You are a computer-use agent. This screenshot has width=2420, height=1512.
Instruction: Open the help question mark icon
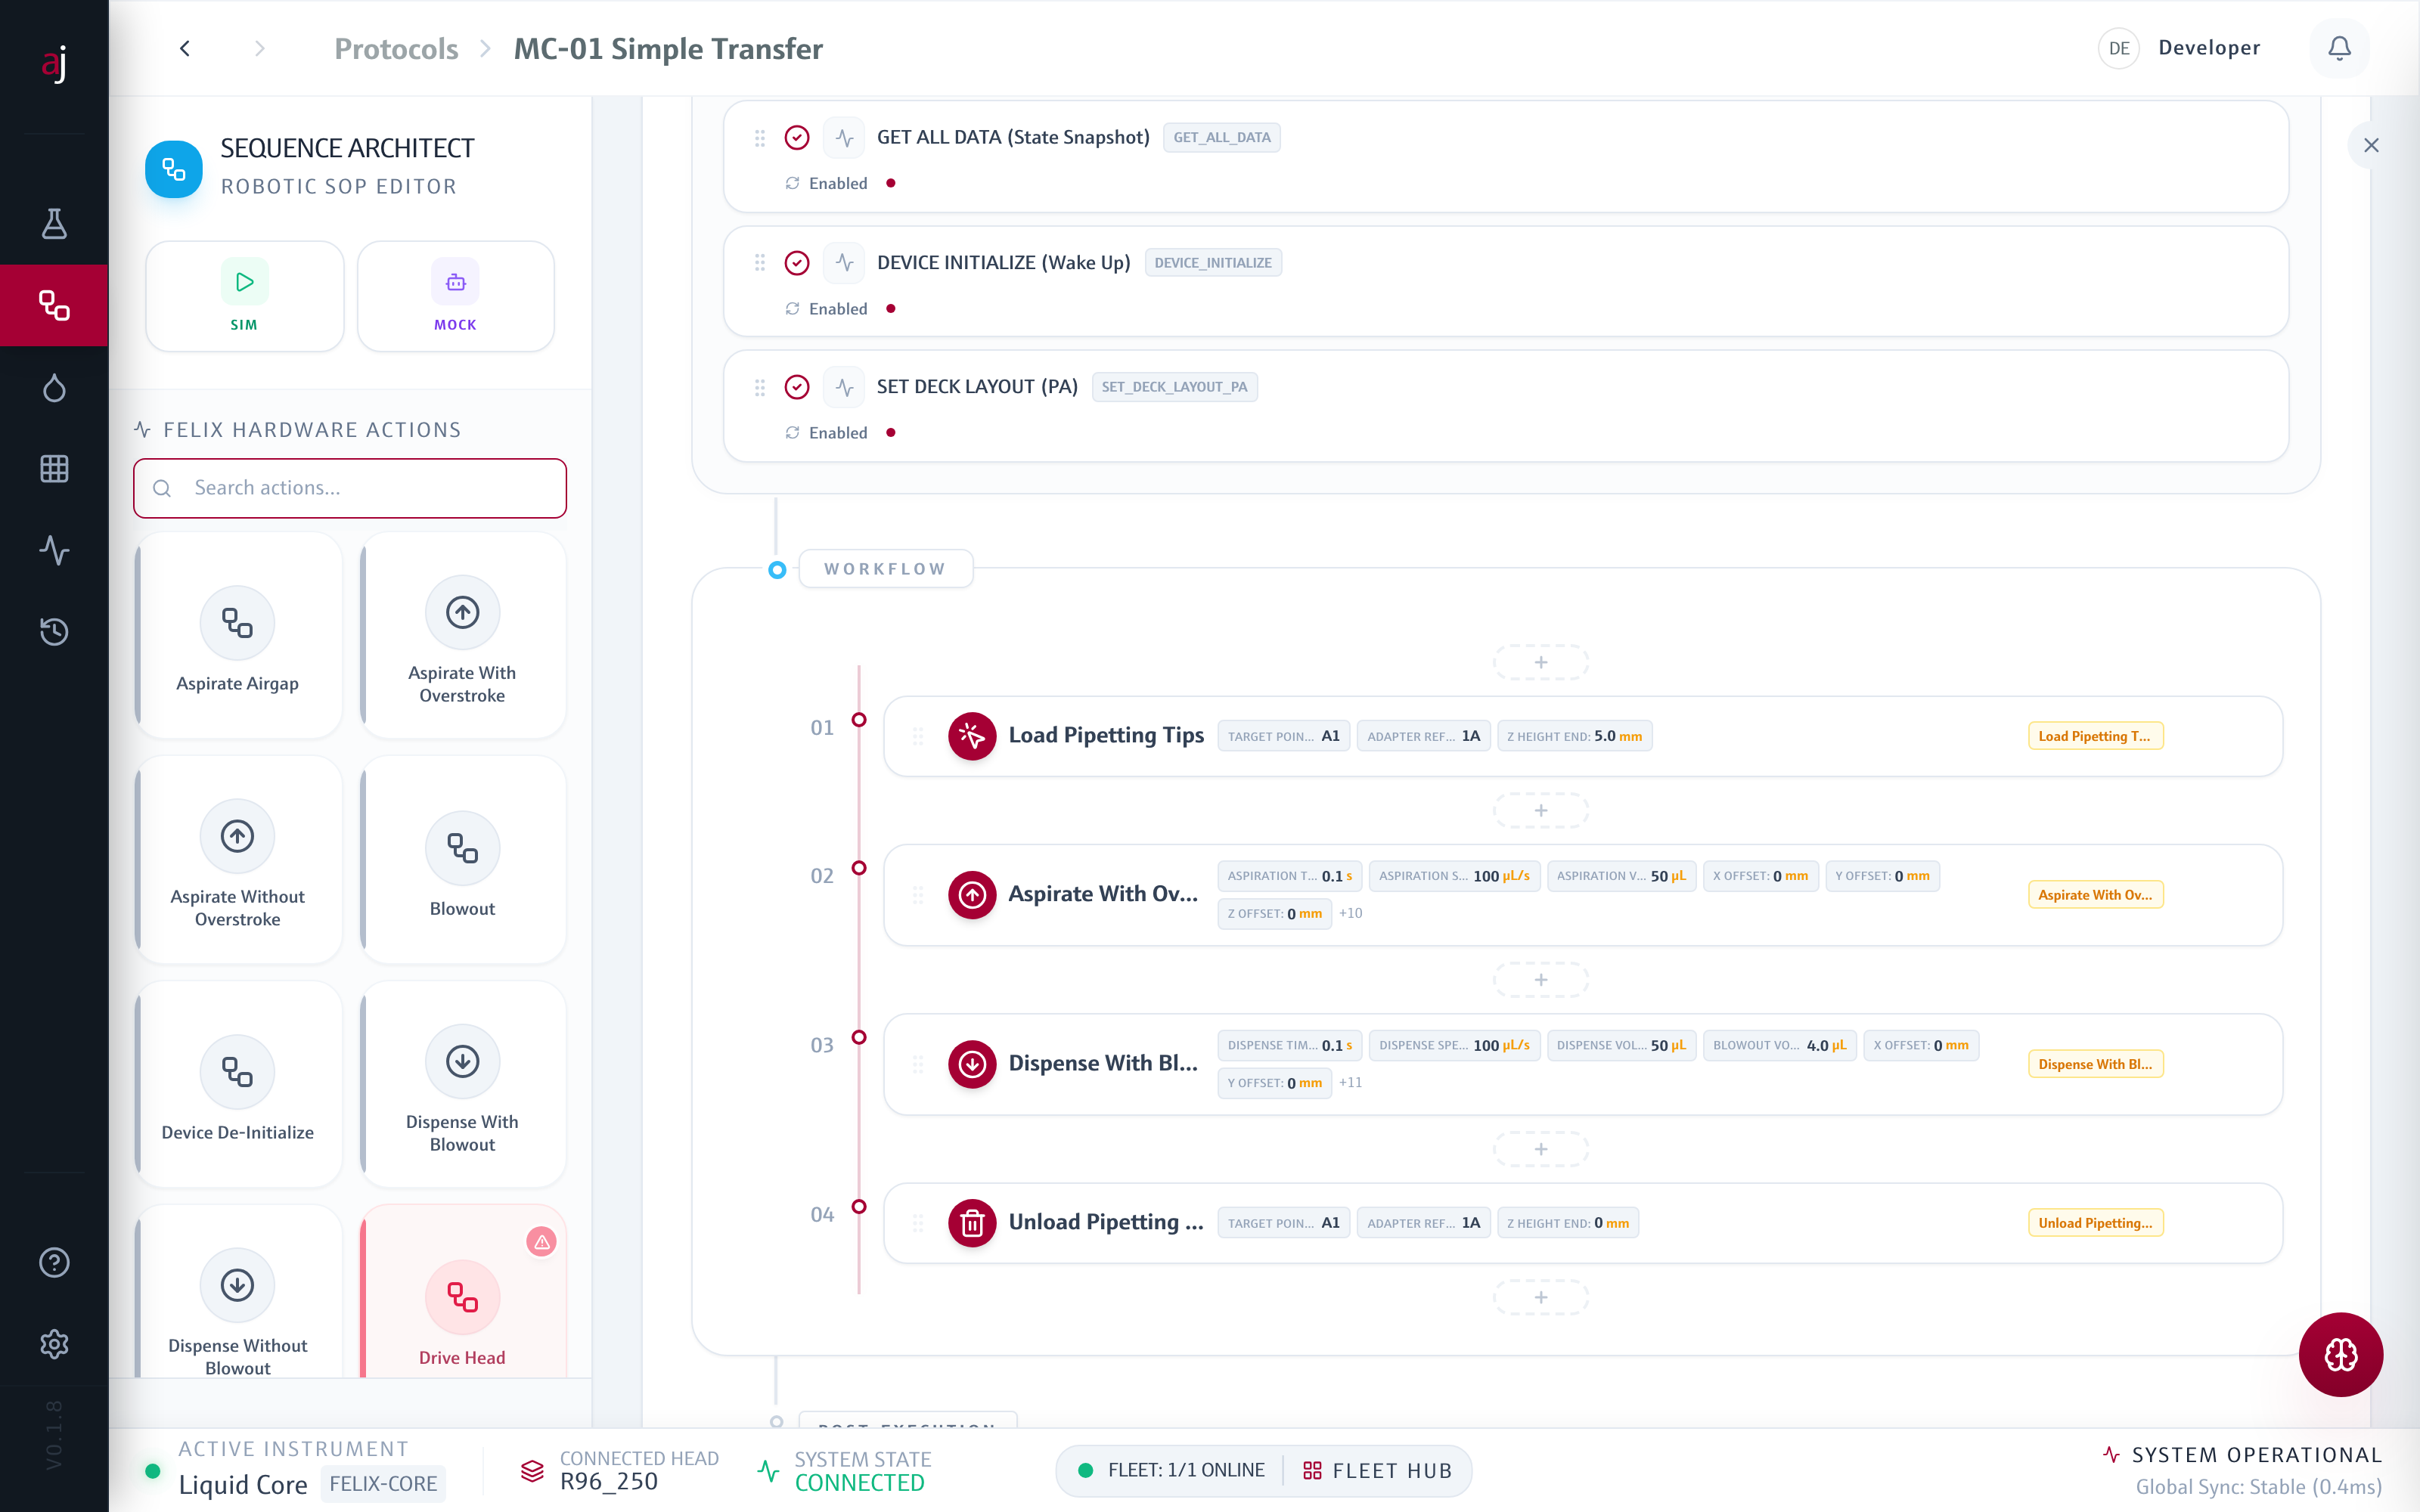click(54, 1262)
